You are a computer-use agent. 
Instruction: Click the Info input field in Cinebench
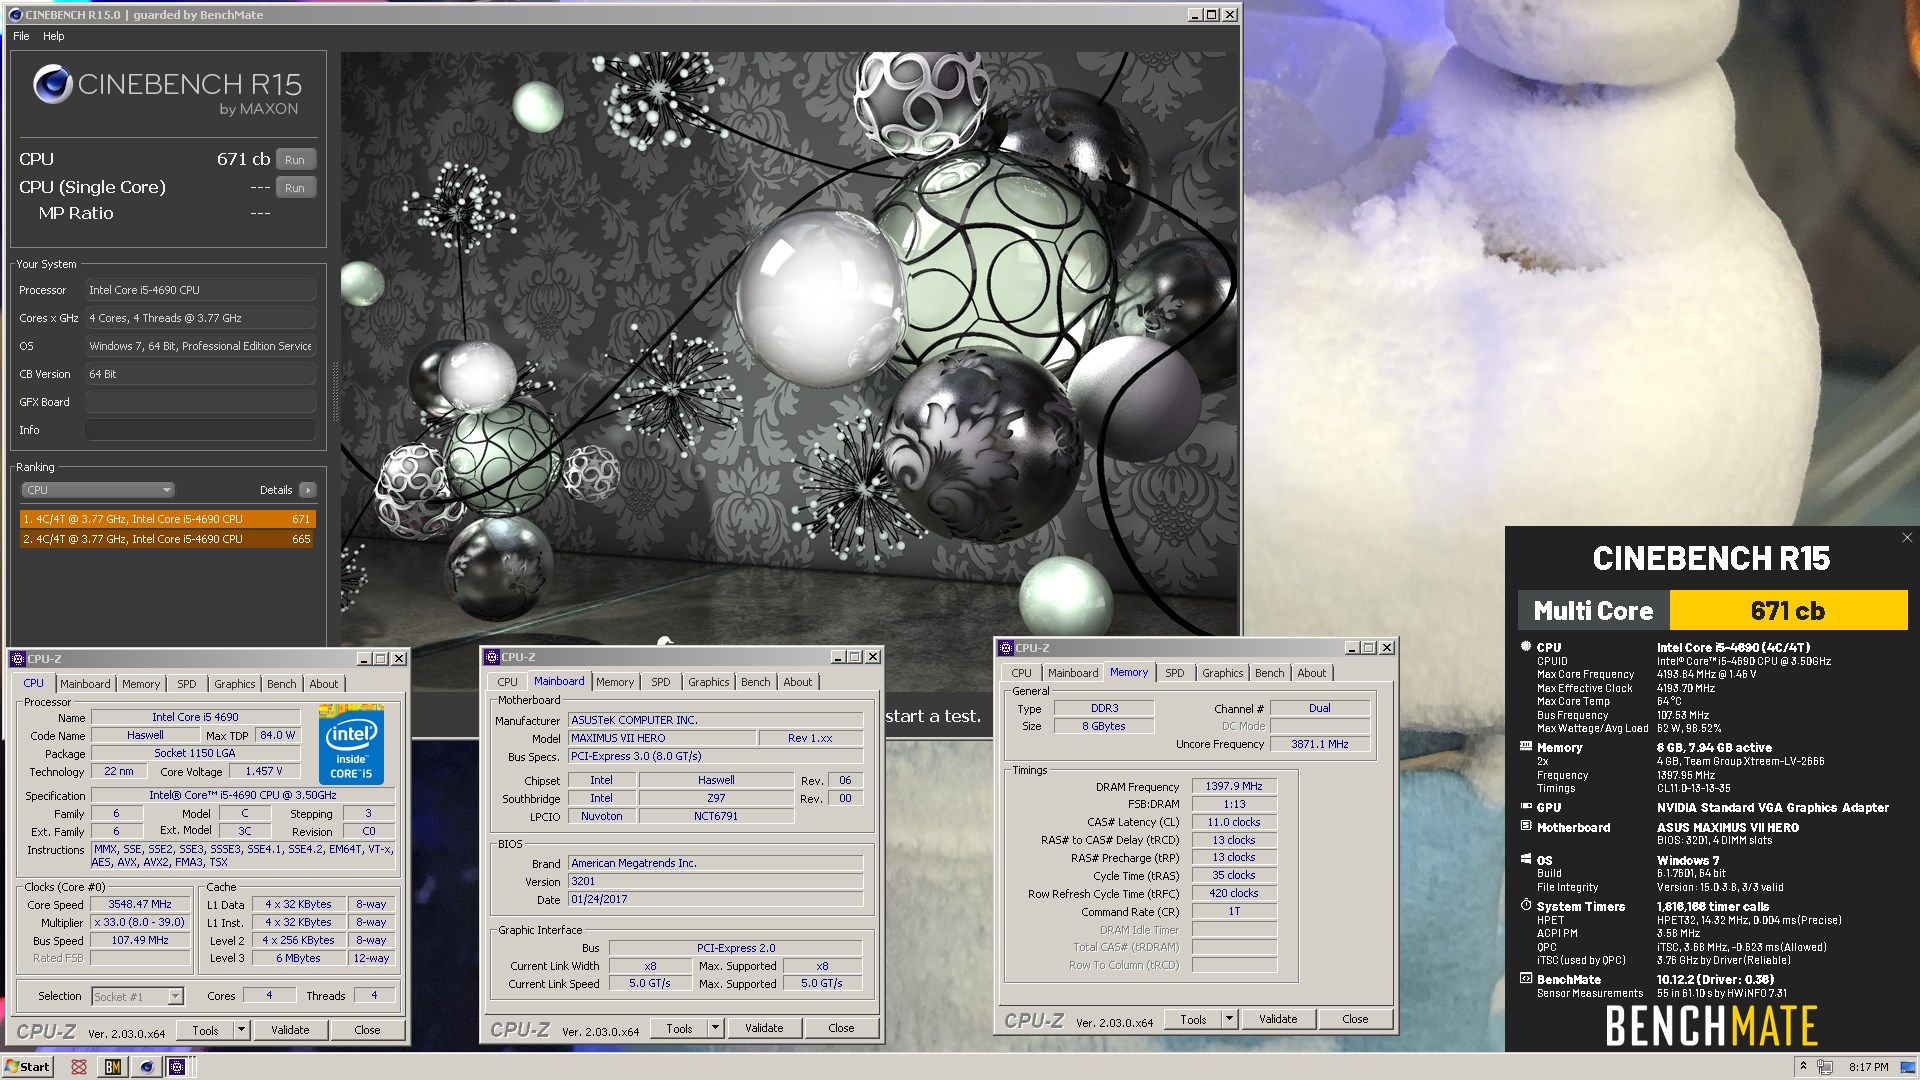[200, 430]
